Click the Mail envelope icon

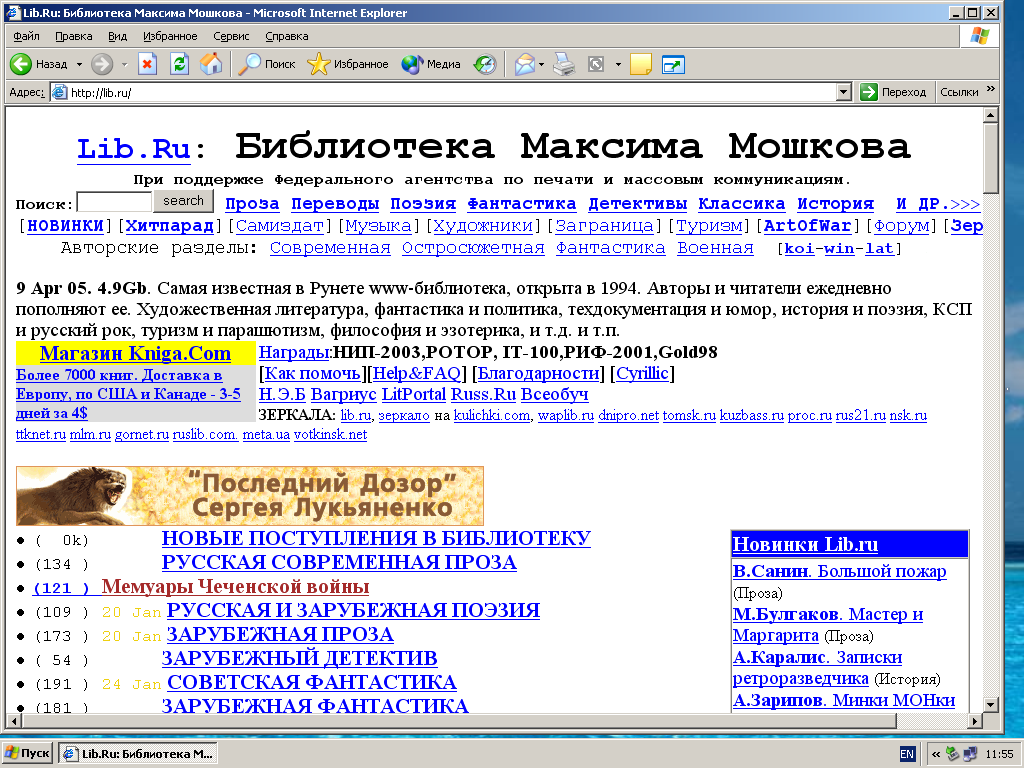tap(524, 64)
